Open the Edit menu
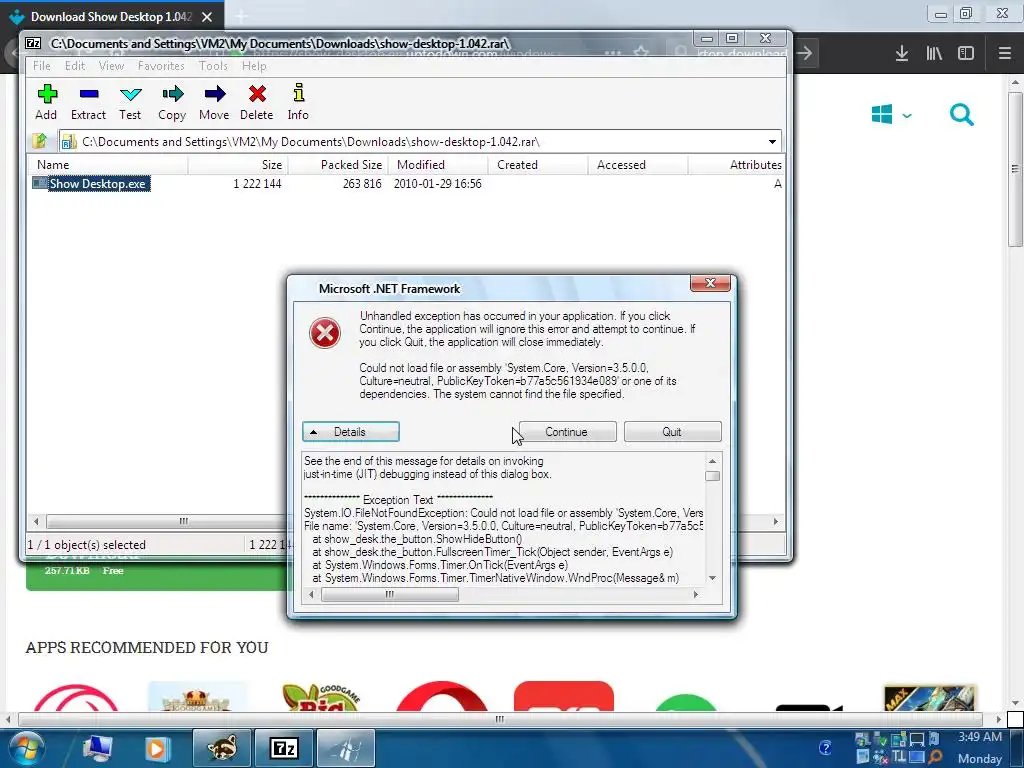This screenshot has width=1024, height=768. [x=75, y=66]
